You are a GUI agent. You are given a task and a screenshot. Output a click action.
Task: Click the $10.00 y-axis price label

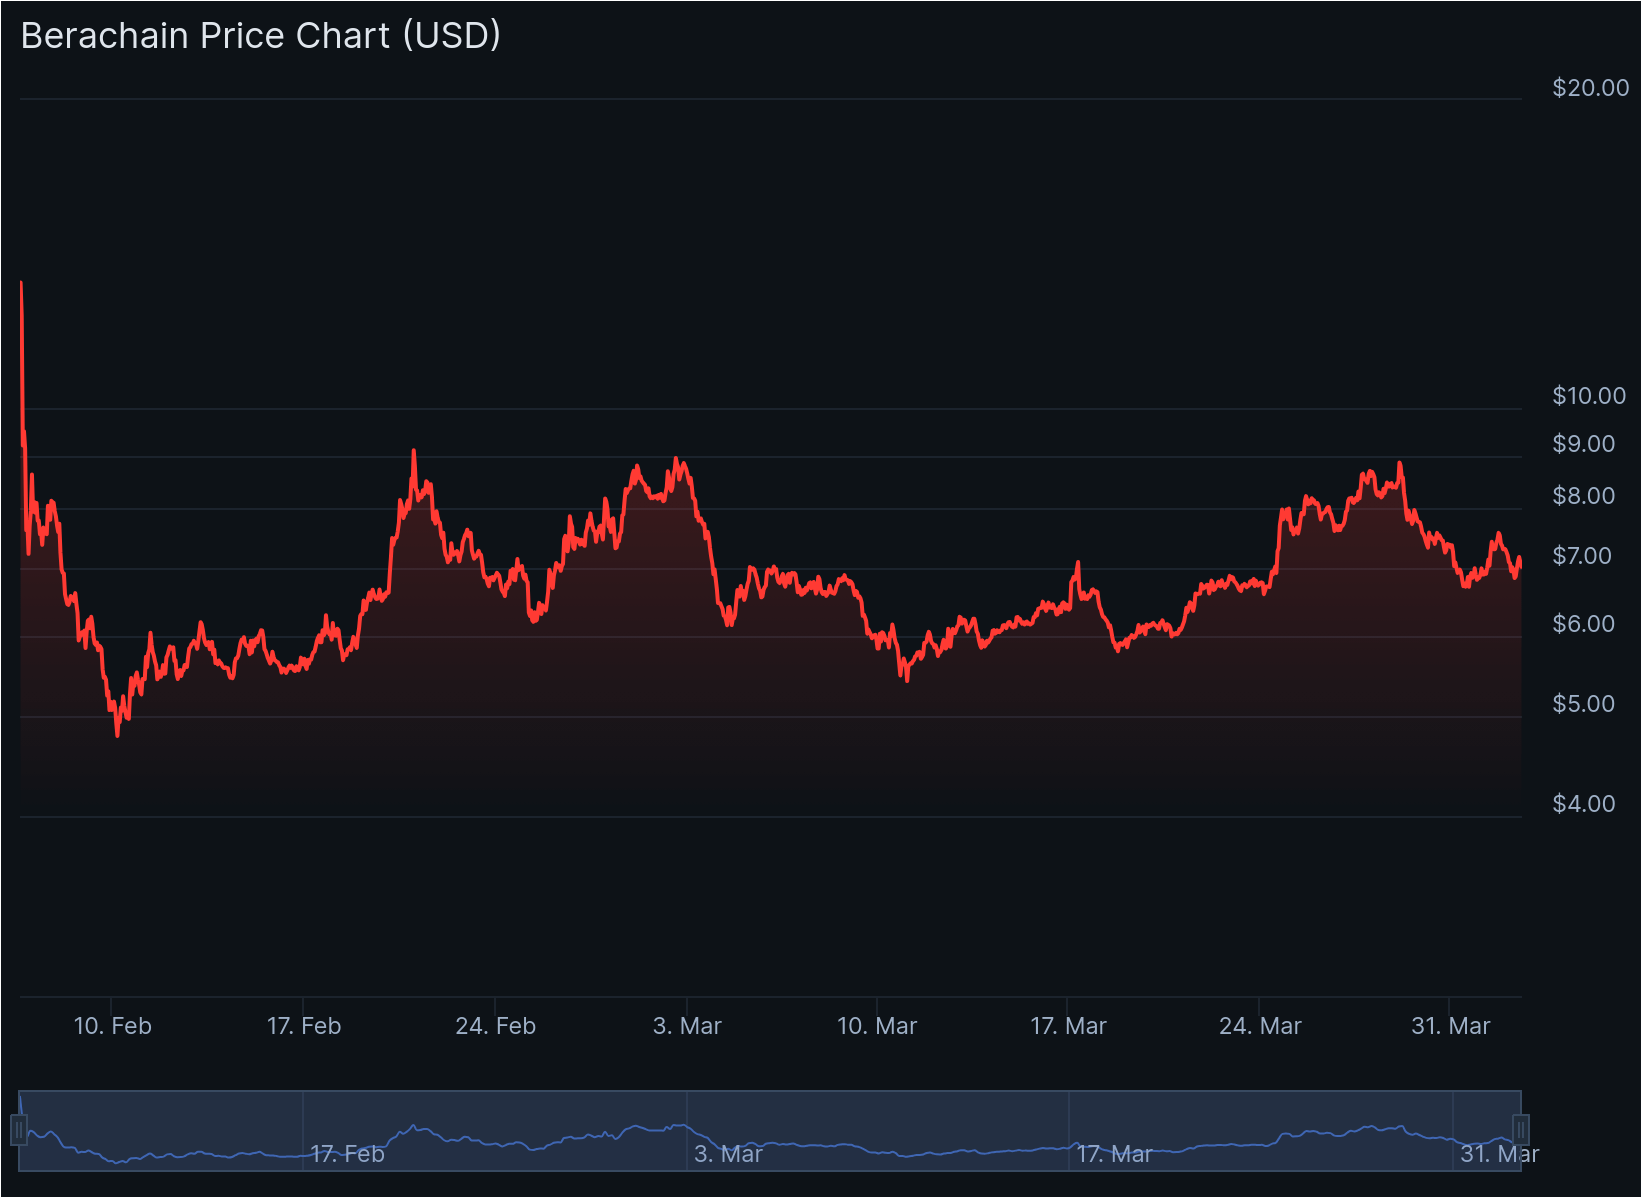pos(1589,396)
